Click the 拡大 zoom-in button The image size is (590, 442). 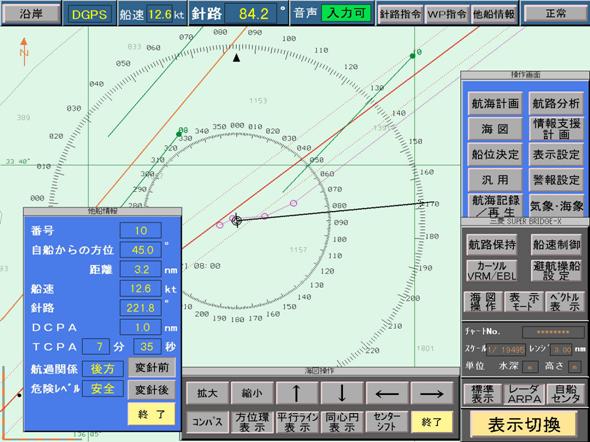tap(207, 393)
